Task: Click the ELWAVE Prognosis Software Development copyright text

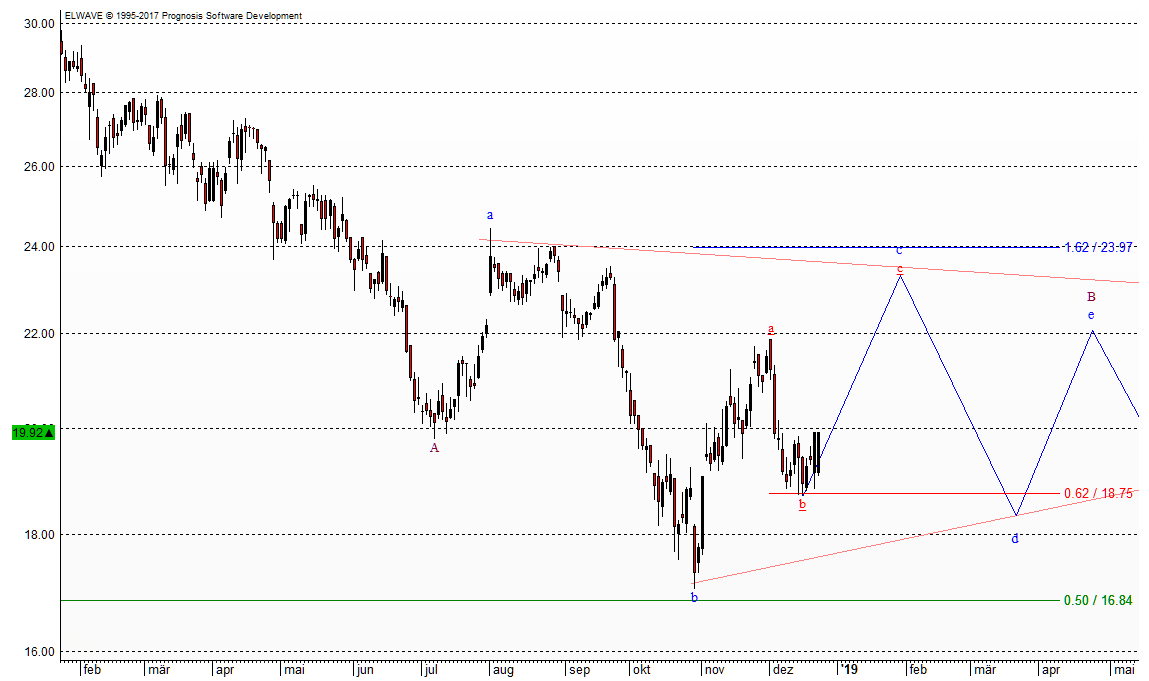Action: 183,15
